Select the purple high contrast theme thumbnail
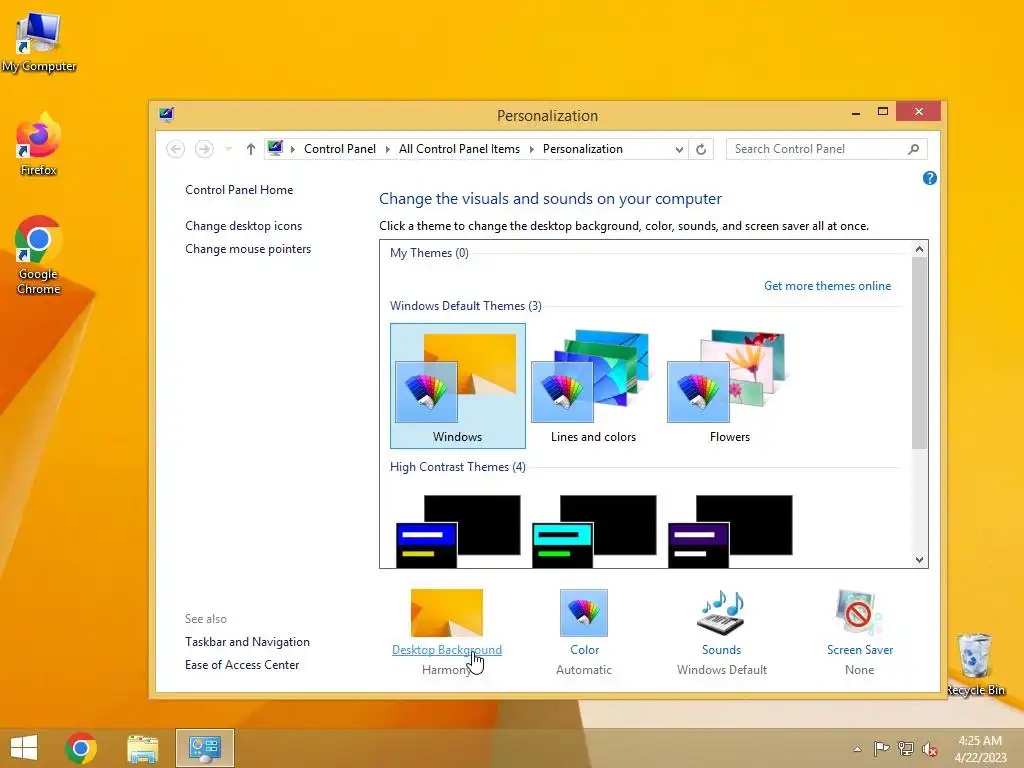 (x=730, y=531)
